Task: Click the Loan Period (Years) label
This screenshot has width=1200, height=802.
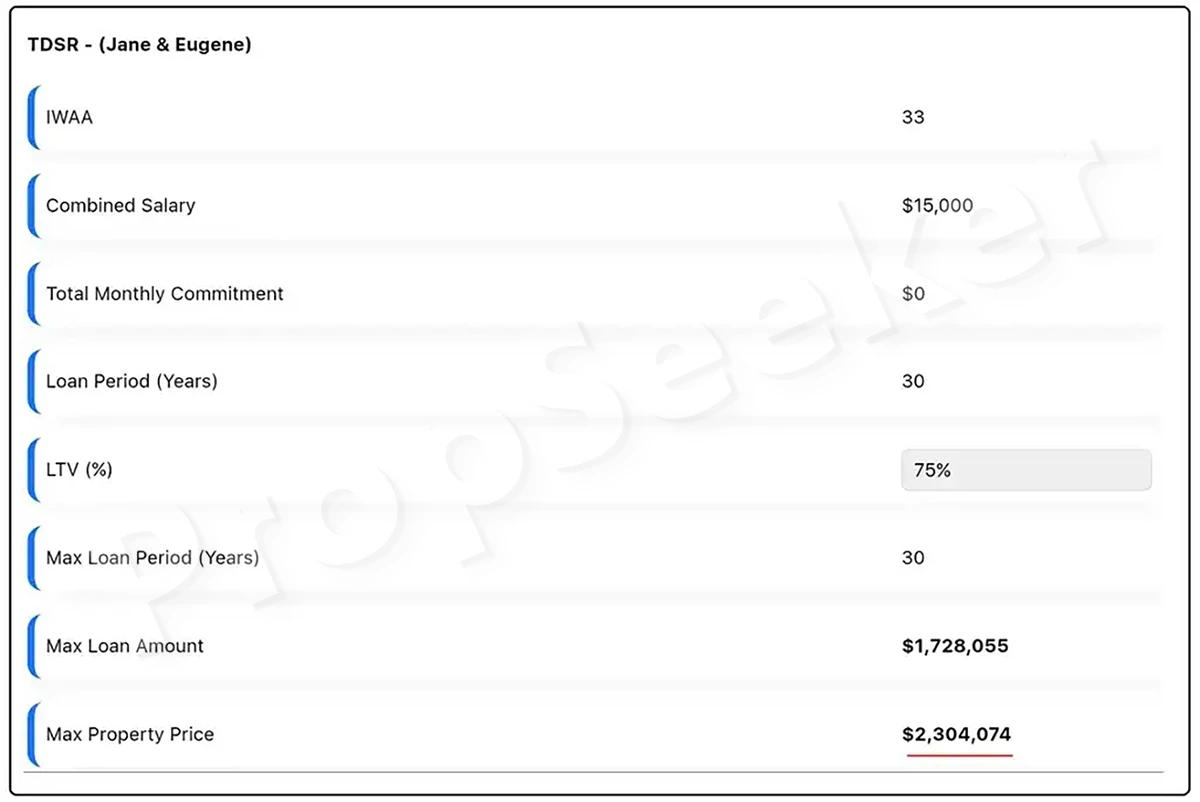Action: 132,381
